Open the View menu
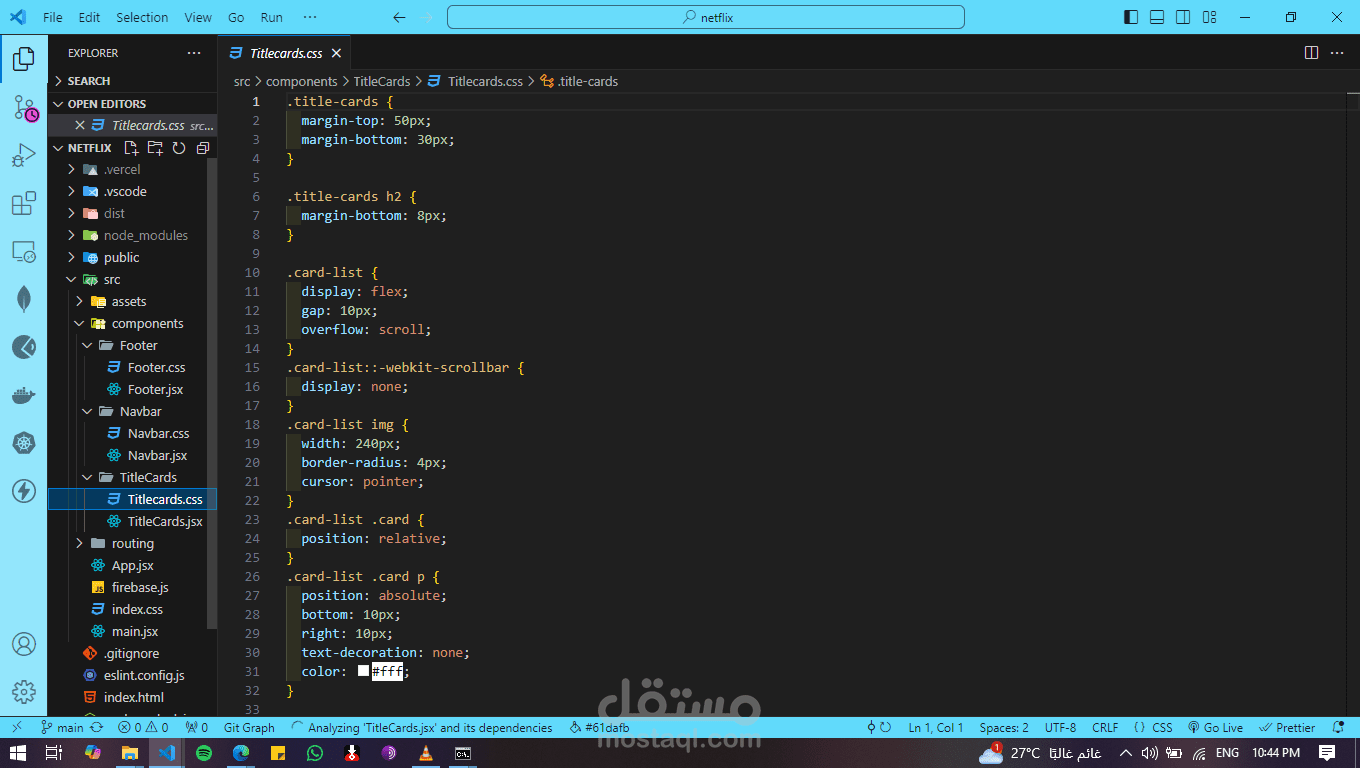 [x=198, y=17]
